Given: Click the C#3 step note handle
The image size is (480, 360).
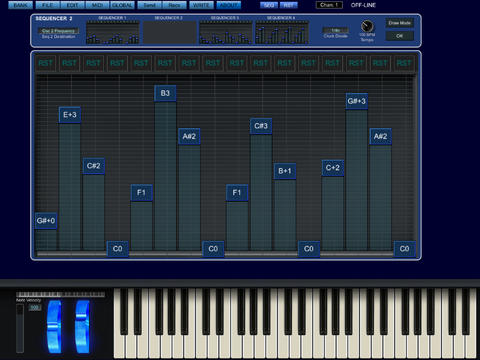Looking at the screenshot, I should (x=261, y=126).
